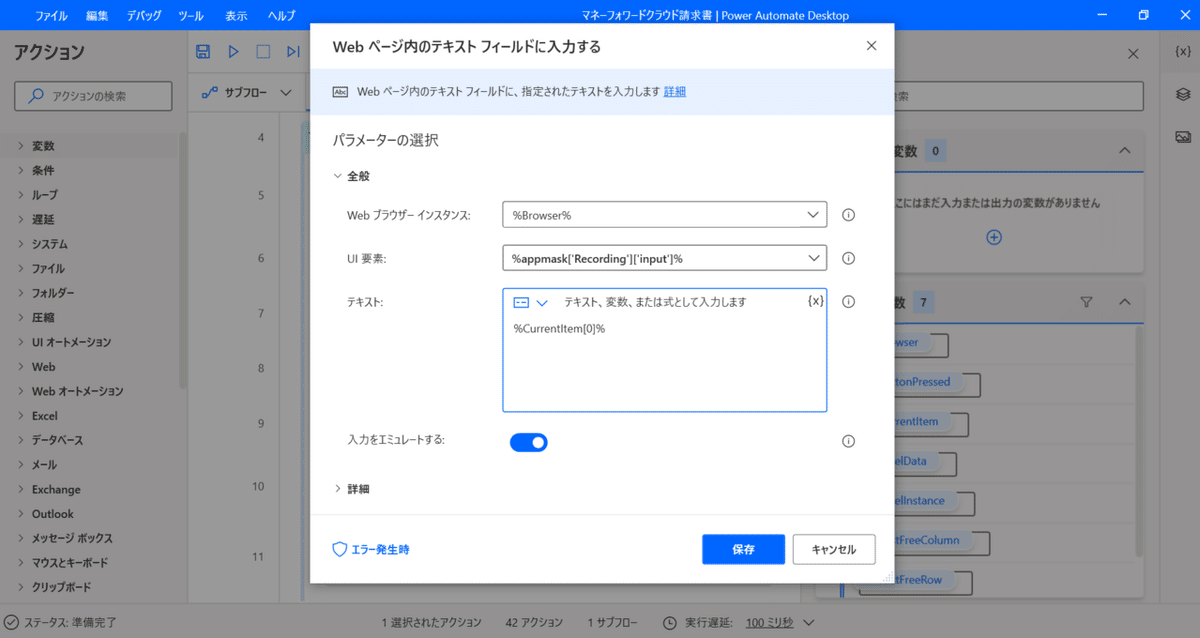Stop the flow with the stop icon

click(x=263, y=51)
